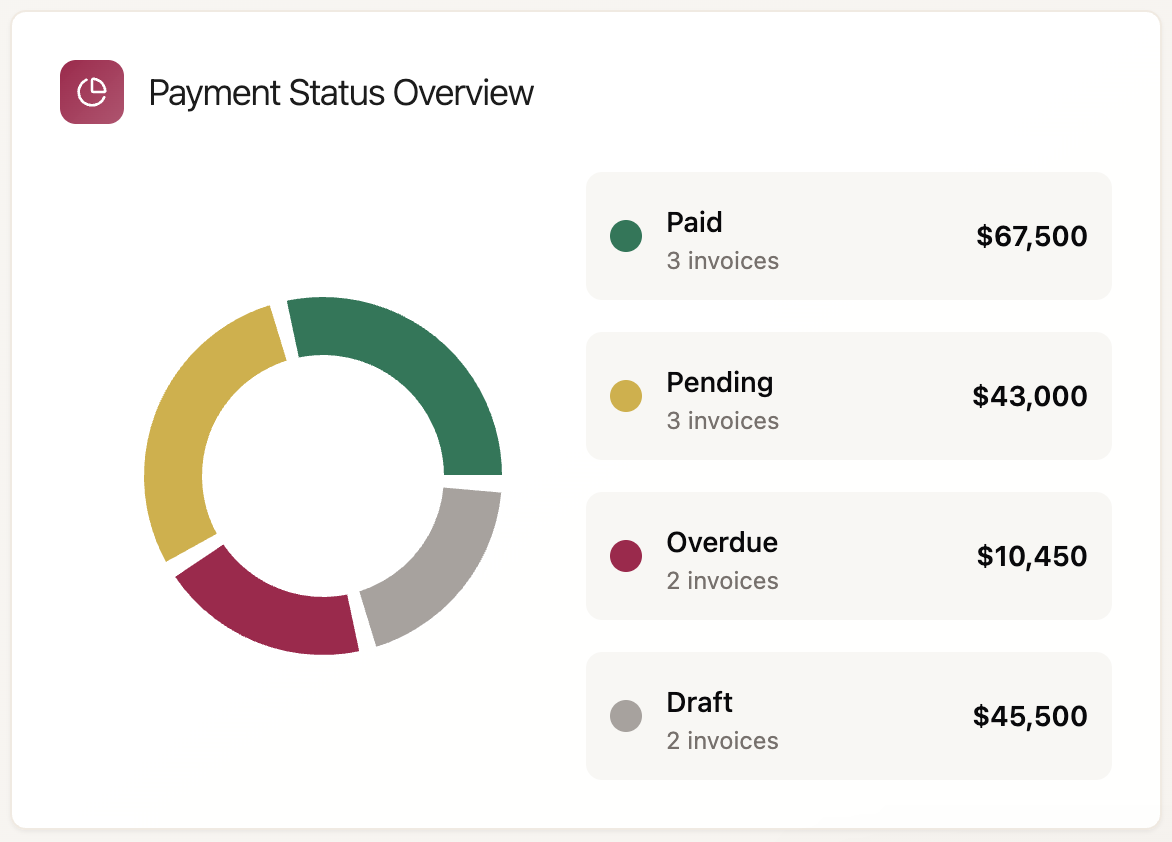Click the $45,500 Draft amount
Image resolution: width=1172 pixels, height=842 pixels.
tap(1029, 716)
